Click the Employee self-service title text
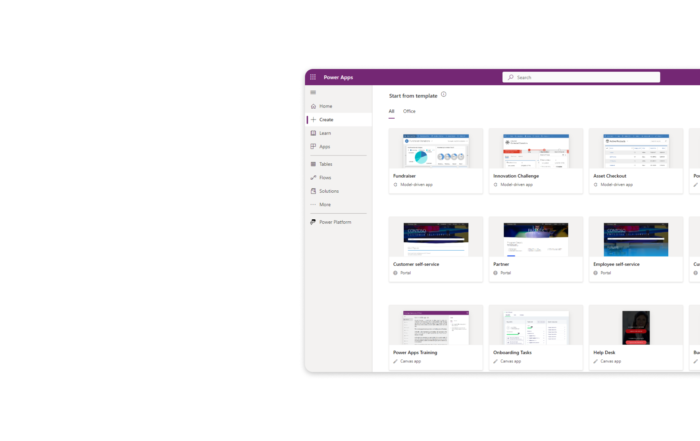The image size is (700, 441). click(x=617, y=264)
